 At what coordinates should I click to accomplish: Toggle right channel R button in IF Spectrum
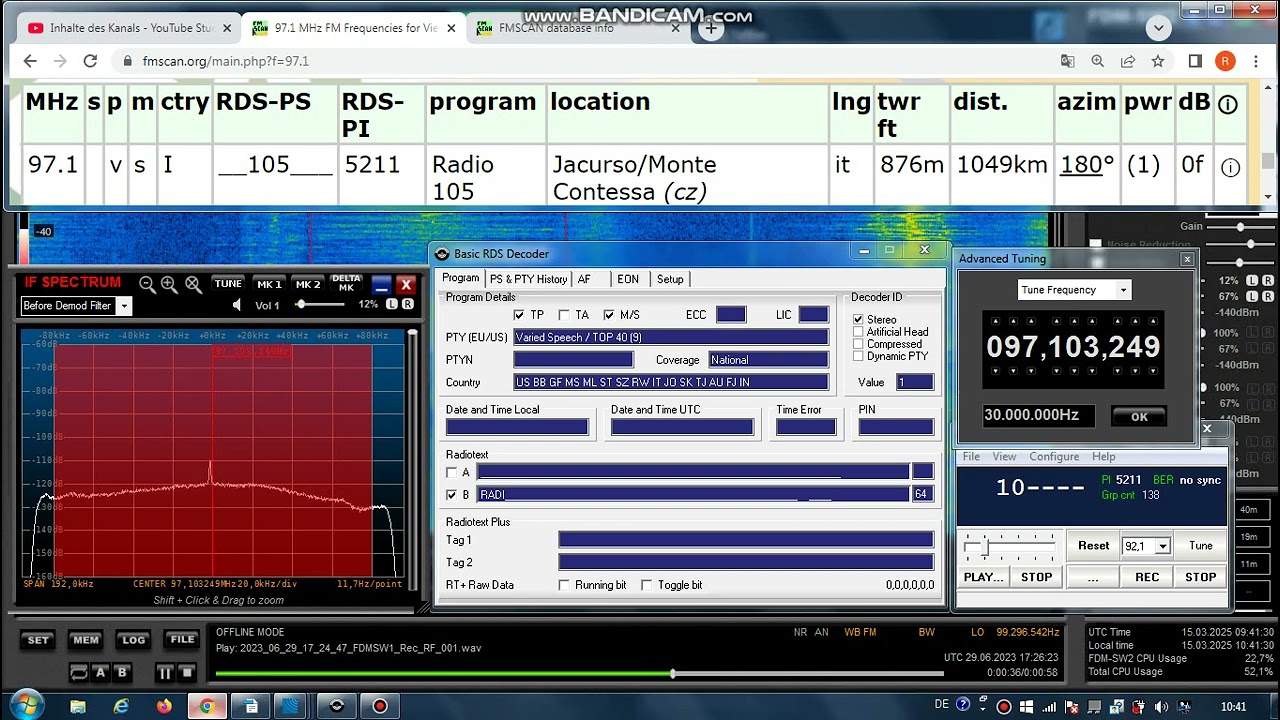pos(407,304)
